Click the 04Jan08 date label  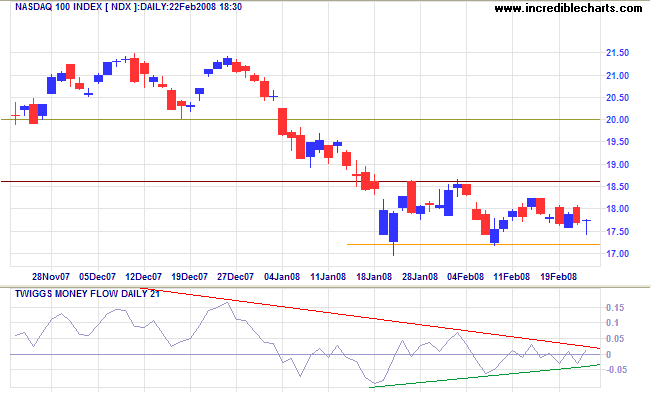[282, 277]
